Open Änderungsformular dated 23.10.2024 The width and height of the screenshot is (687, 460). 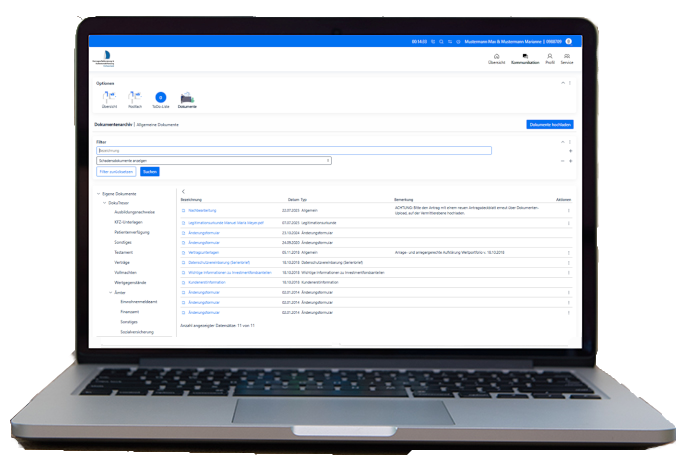pyautogui.click(x=204, y=233)
